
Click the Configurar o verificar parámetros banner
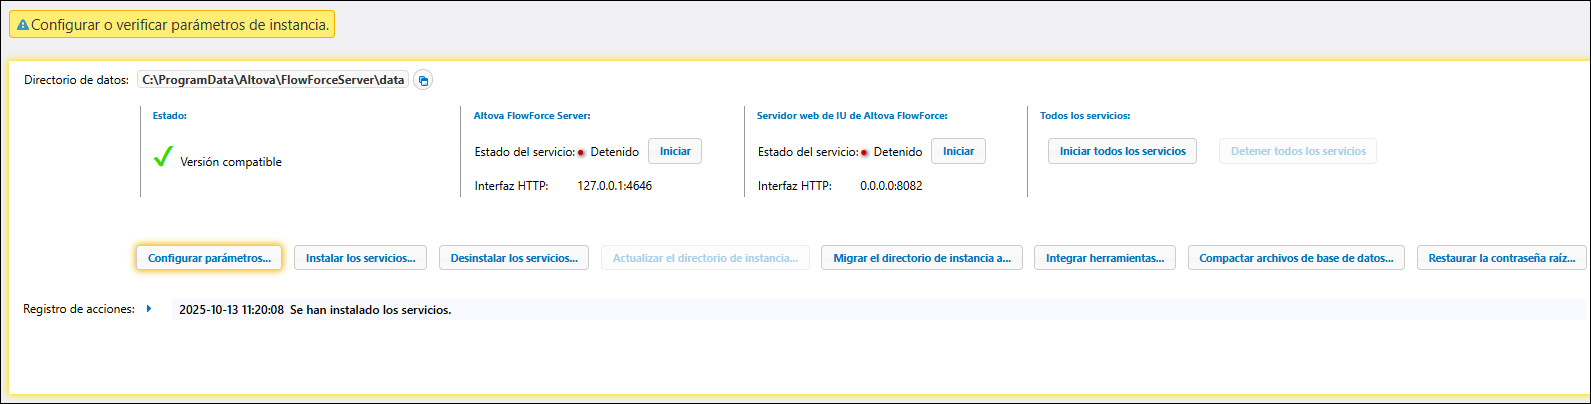(172, 25)
